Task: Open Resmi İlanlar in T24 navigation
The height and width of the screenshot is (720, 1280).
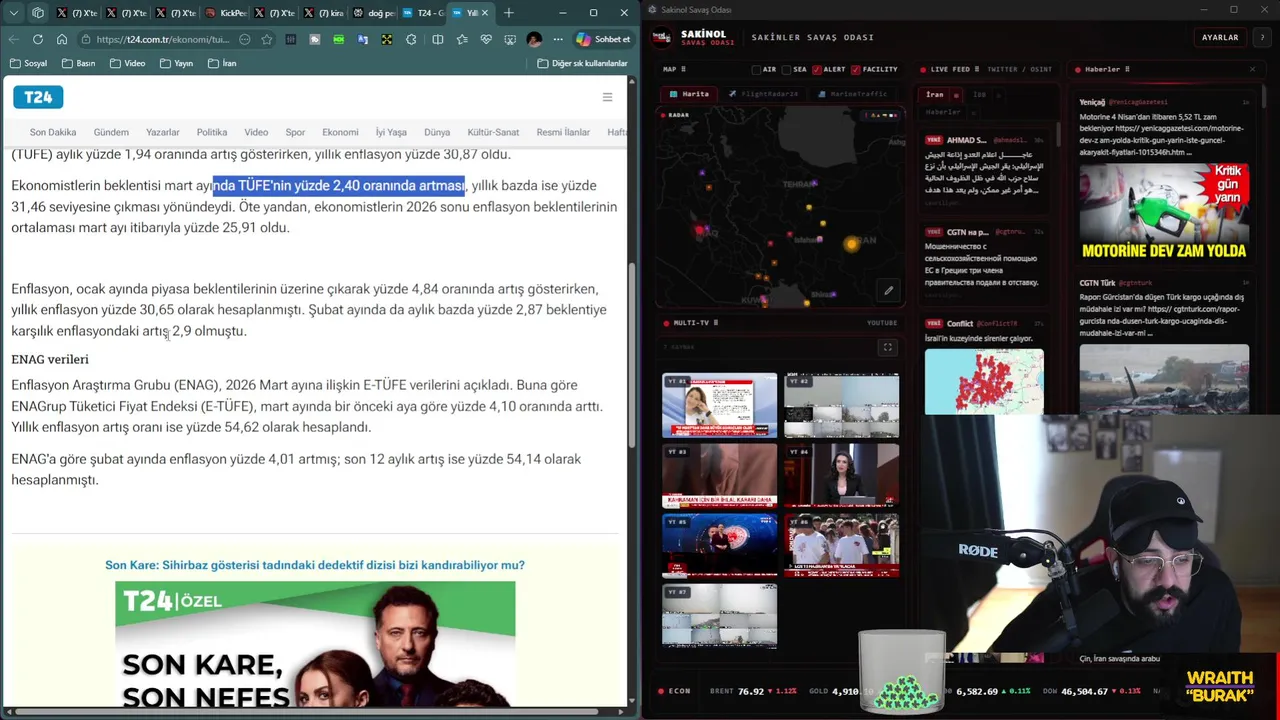Action: 563,132
